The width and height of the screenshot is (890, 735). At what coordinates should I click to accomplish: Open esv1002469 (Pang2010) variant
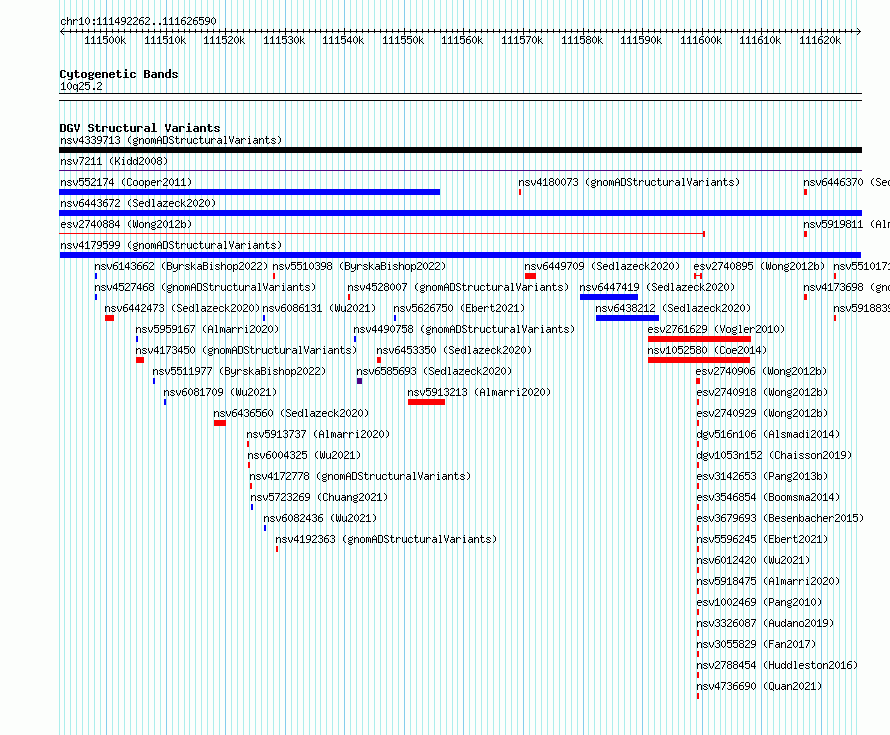(x=759, y=602)
